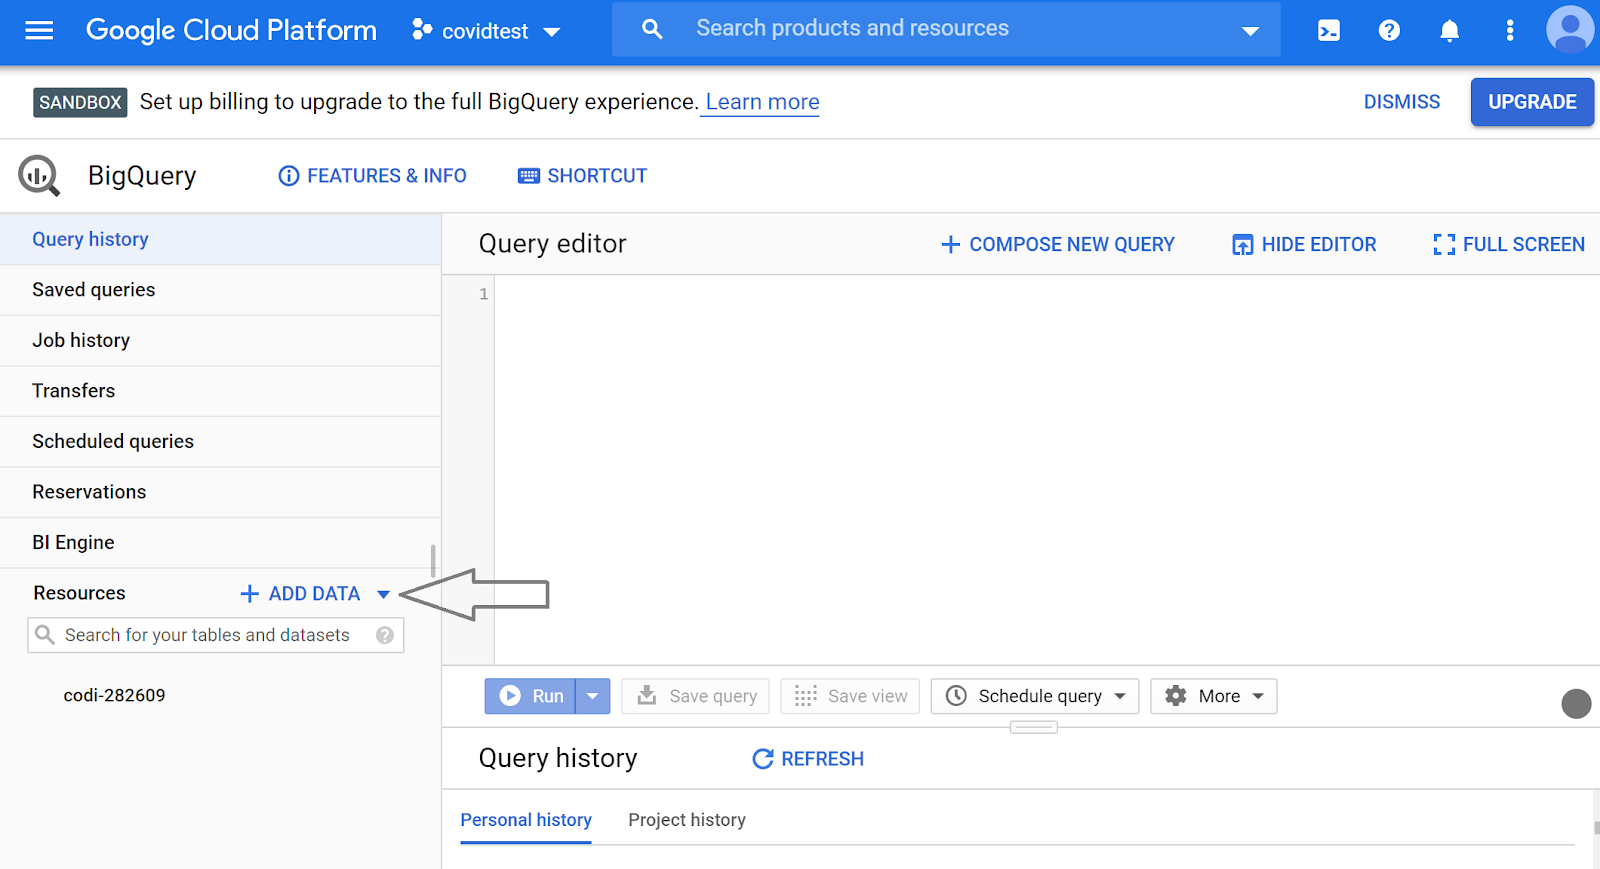The height and width of the screenshot is (869, 1600).
Task: Open the three-dot settings menu
Action: click(x=1510, y=31)
